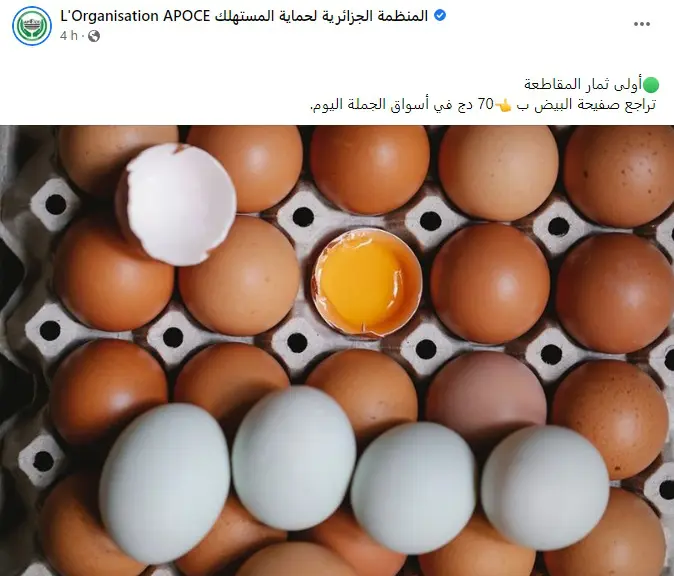The height and width of the screenshot is (576, 674).
Task: Click the broken white eggshell half
Action: (177, 204)
